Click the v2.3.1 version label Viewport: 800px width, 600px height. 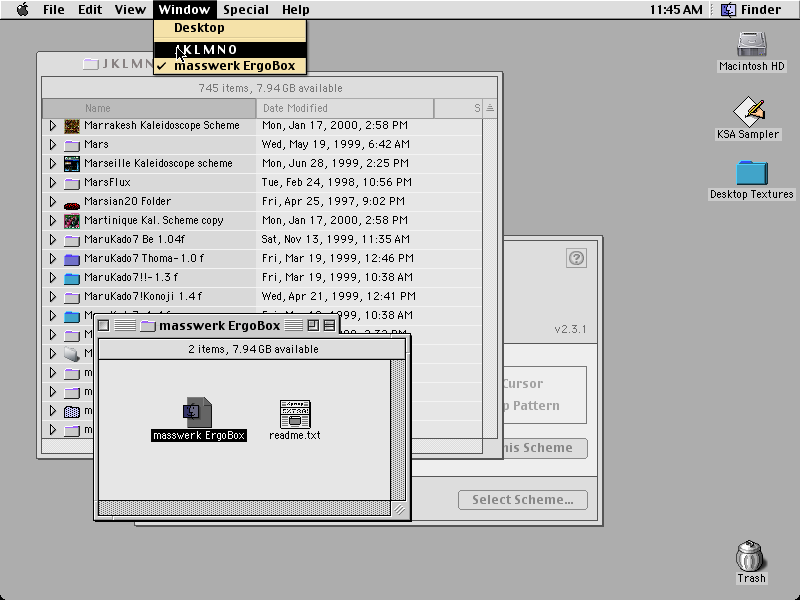(570, 329)
